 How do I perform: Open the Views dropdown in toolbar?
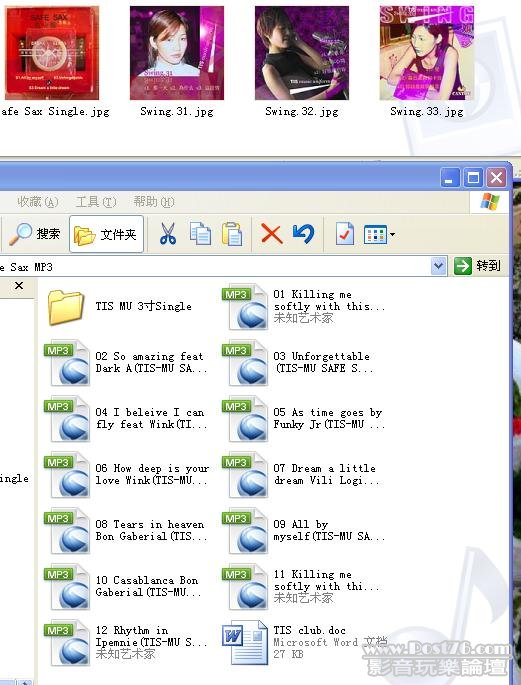click(379, 235)
